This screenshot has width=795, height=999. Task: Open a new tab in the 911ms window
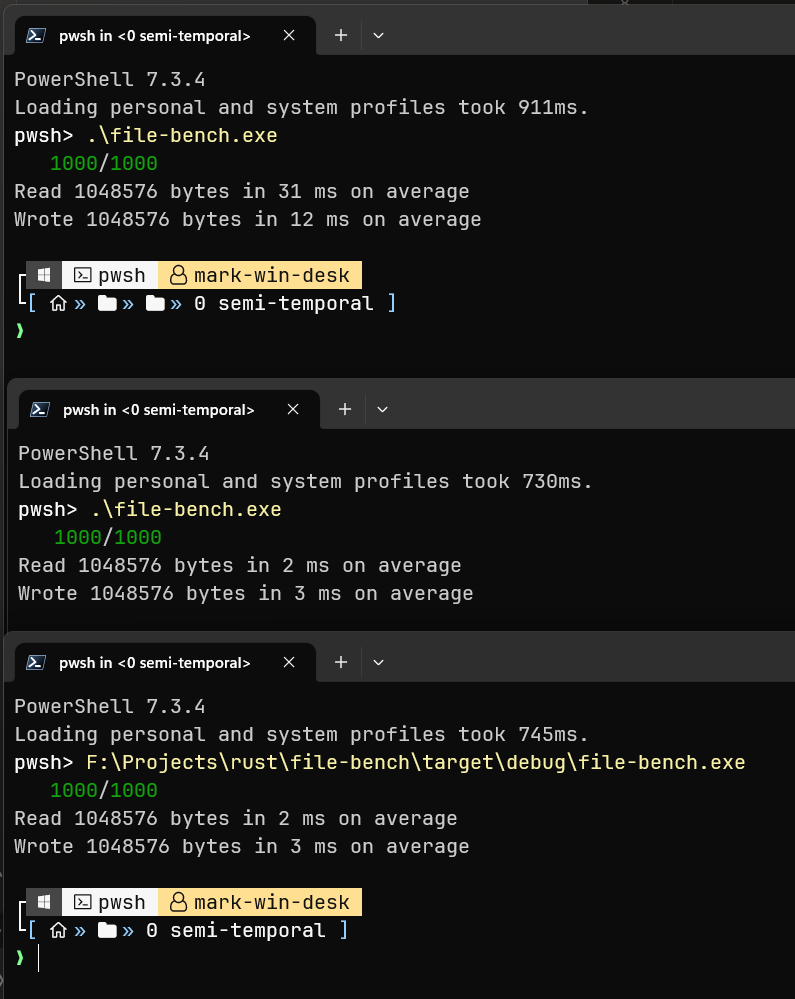pos(341,36)
